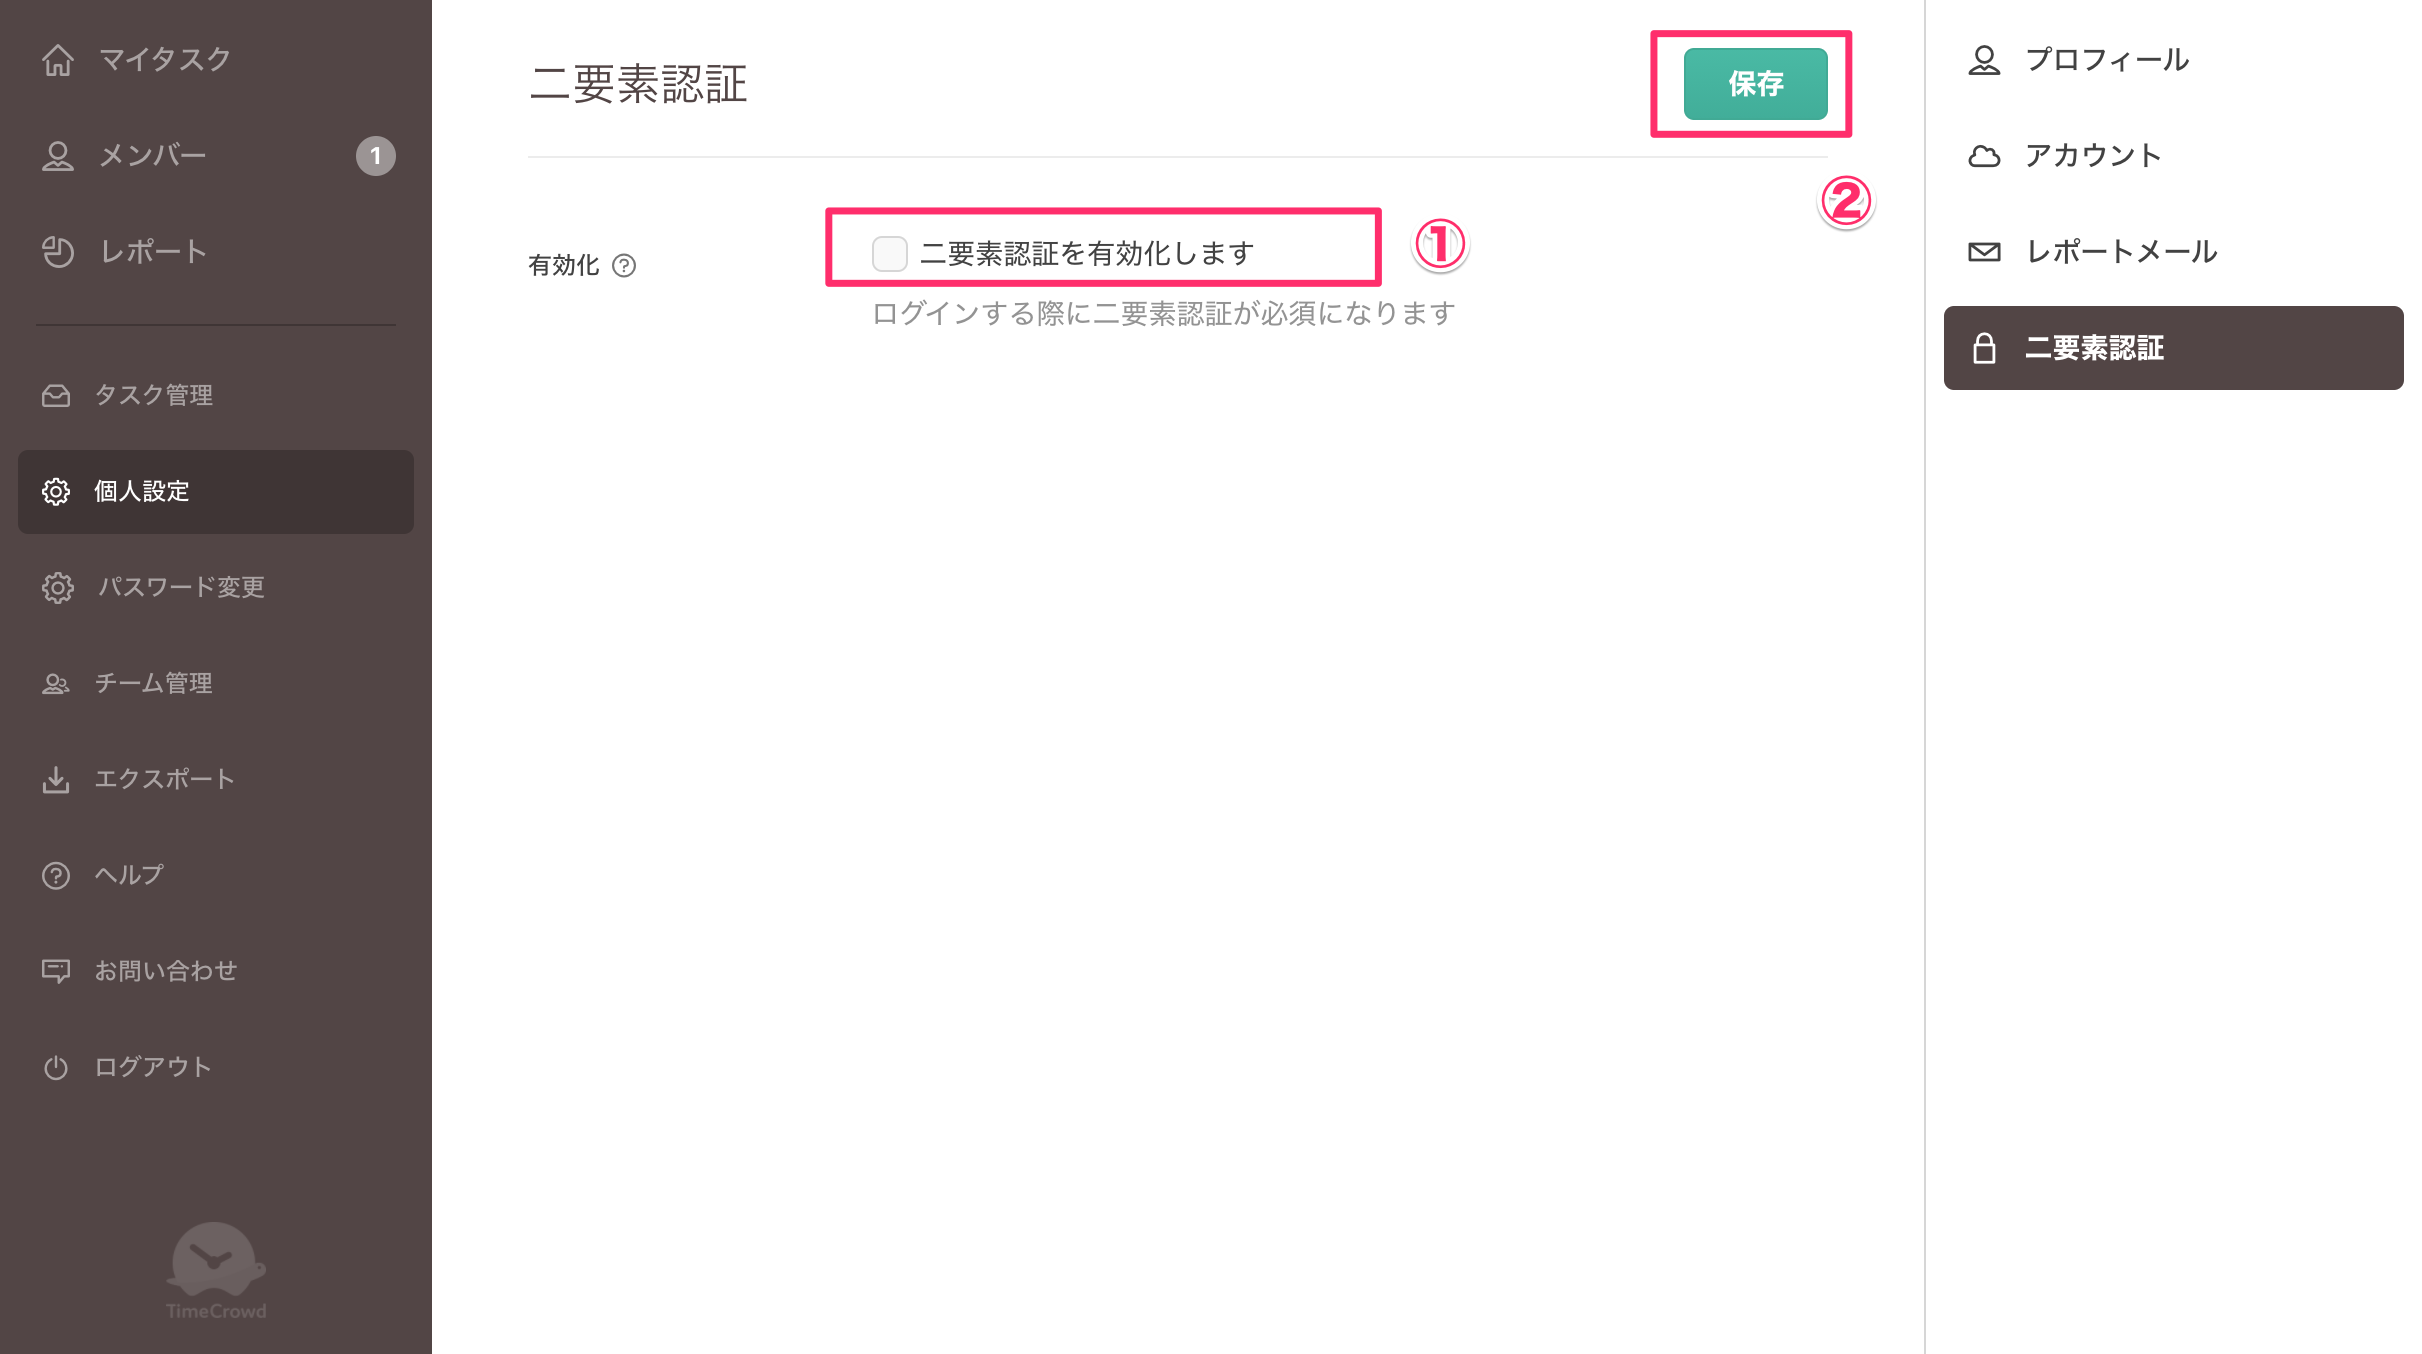Enable the 二要素認証を有効化します checkbox
Viewport: 2422px width, 1354px height.
pyautogui.click(x=889, y=254)
